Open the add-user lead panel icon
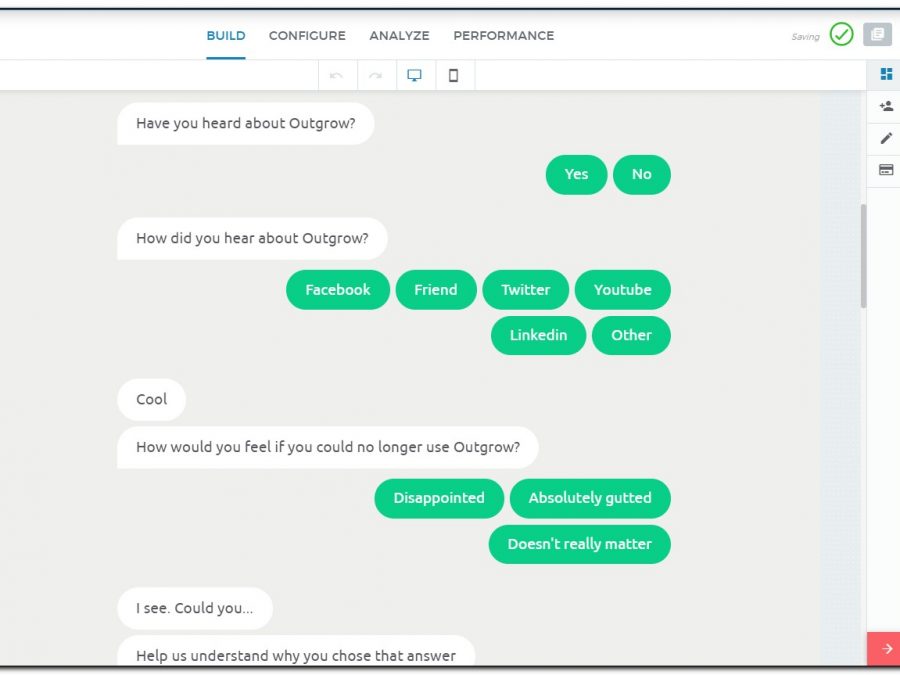The image size is (900, 675). (x=885, y=106)
